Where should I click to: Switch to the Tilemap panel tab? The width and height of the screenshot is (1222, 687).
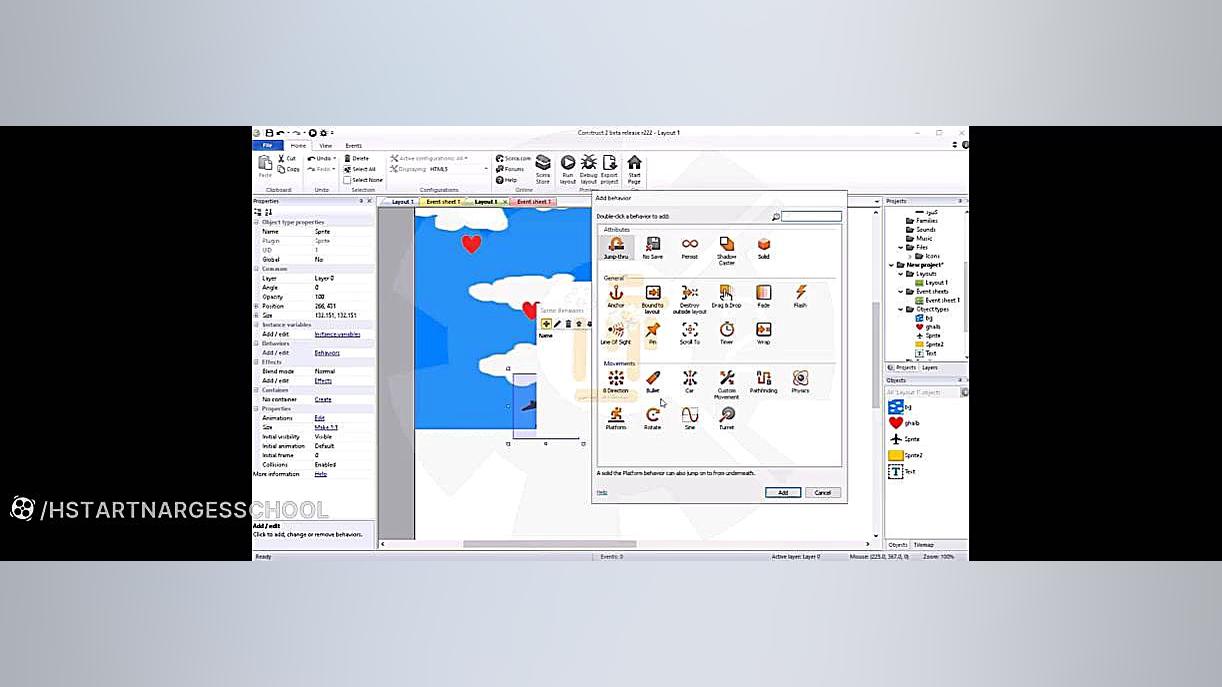tap(924, 545)
